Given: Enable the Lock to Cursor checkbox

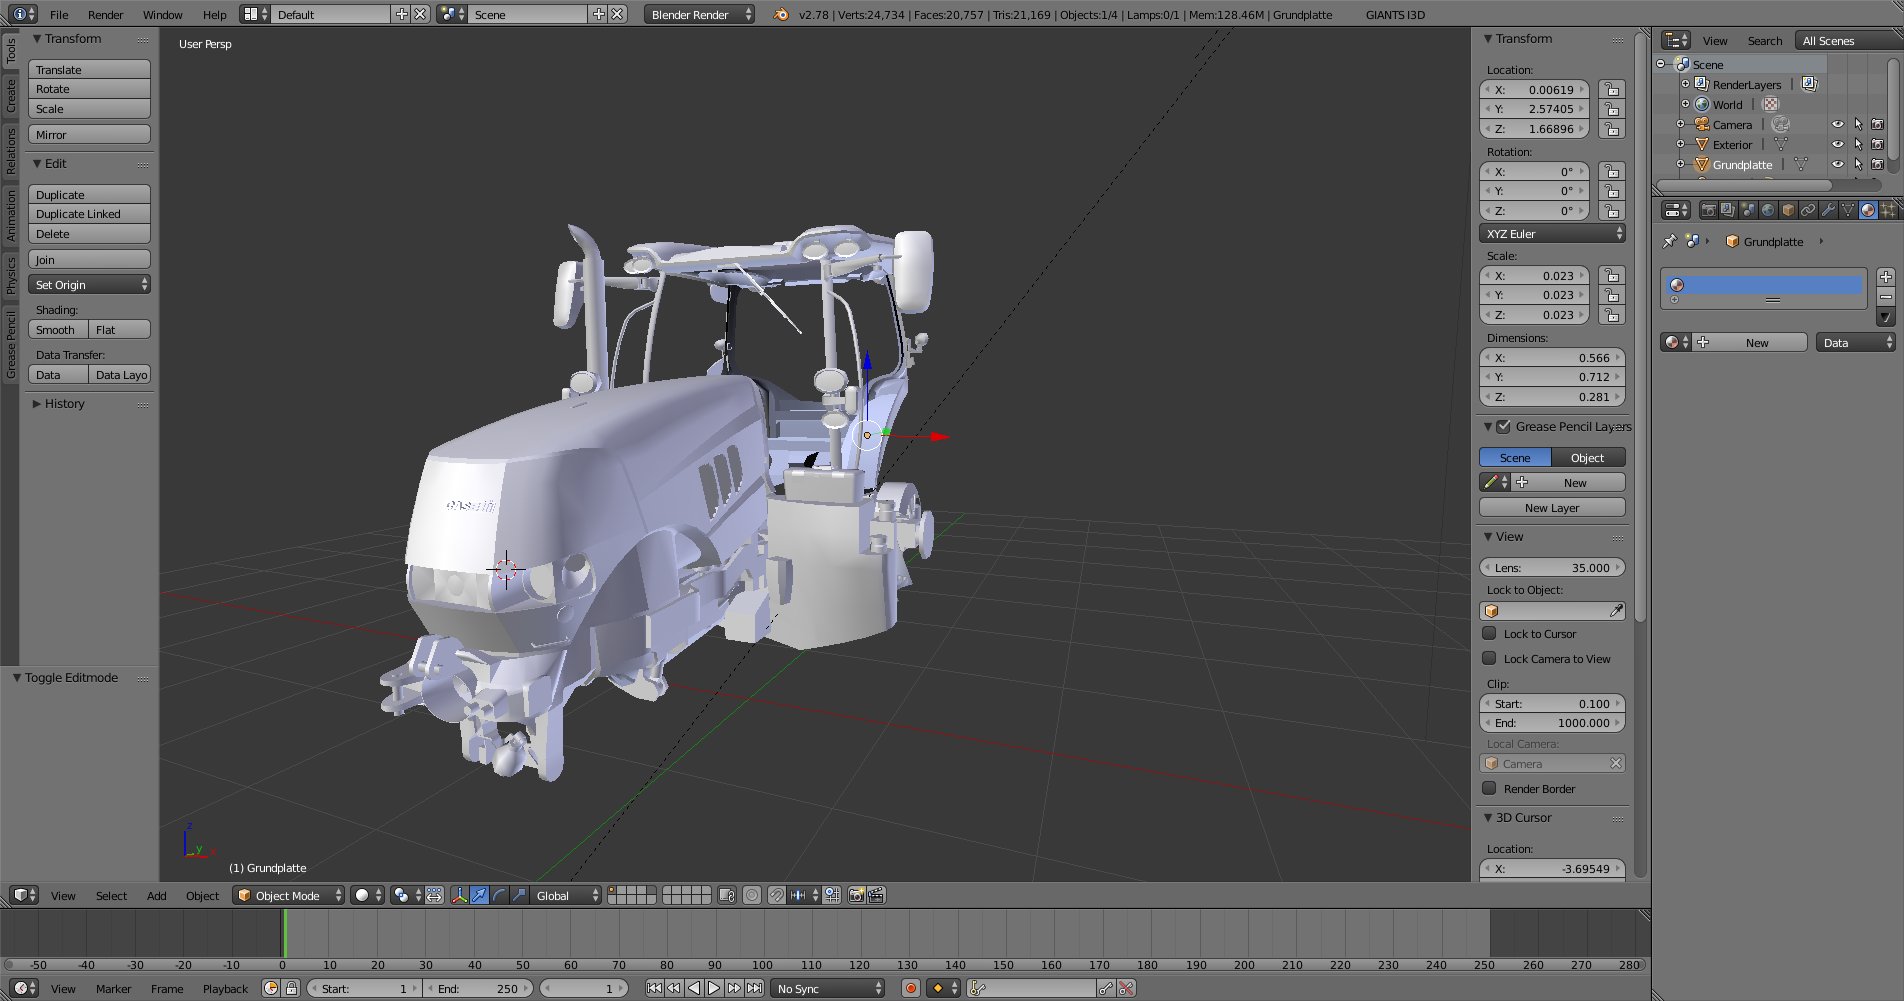Looking at the screenshot, I should pyautogui.click(x=1489, y=633).
